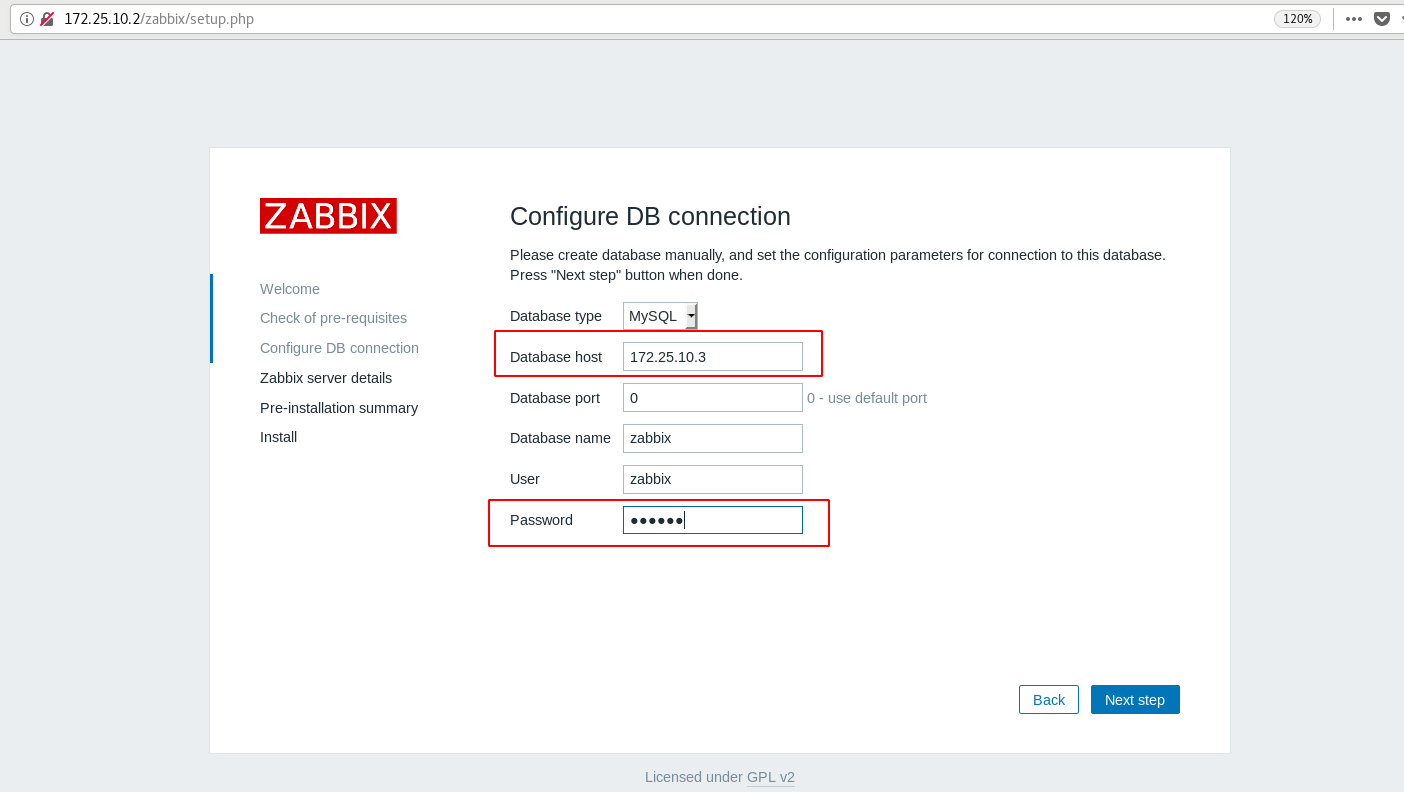Click the Database port label
Viewport: 1404px width, 792px height.
555,398
